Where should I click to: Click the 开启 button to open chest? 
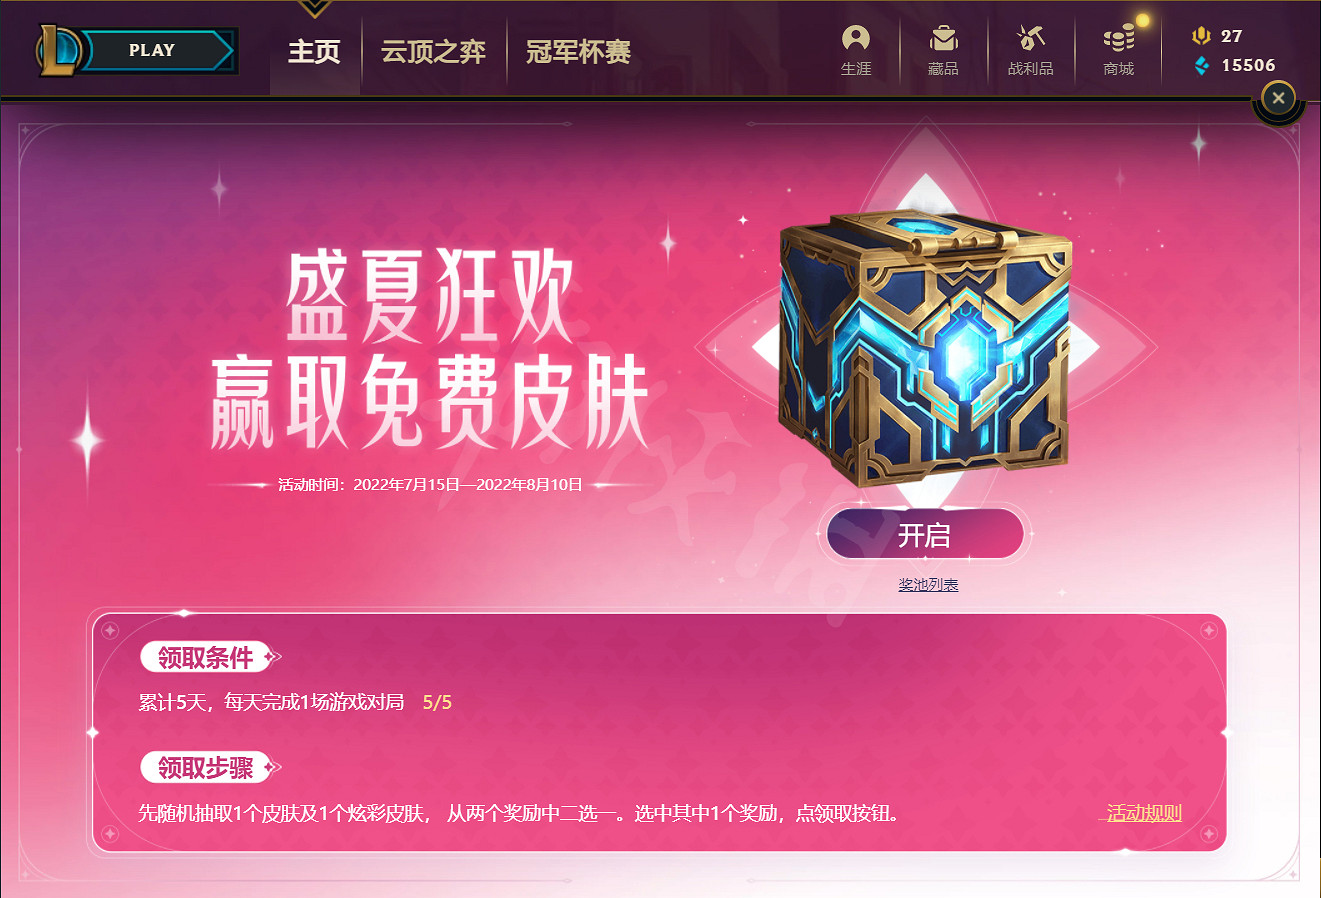click(925, 535)
